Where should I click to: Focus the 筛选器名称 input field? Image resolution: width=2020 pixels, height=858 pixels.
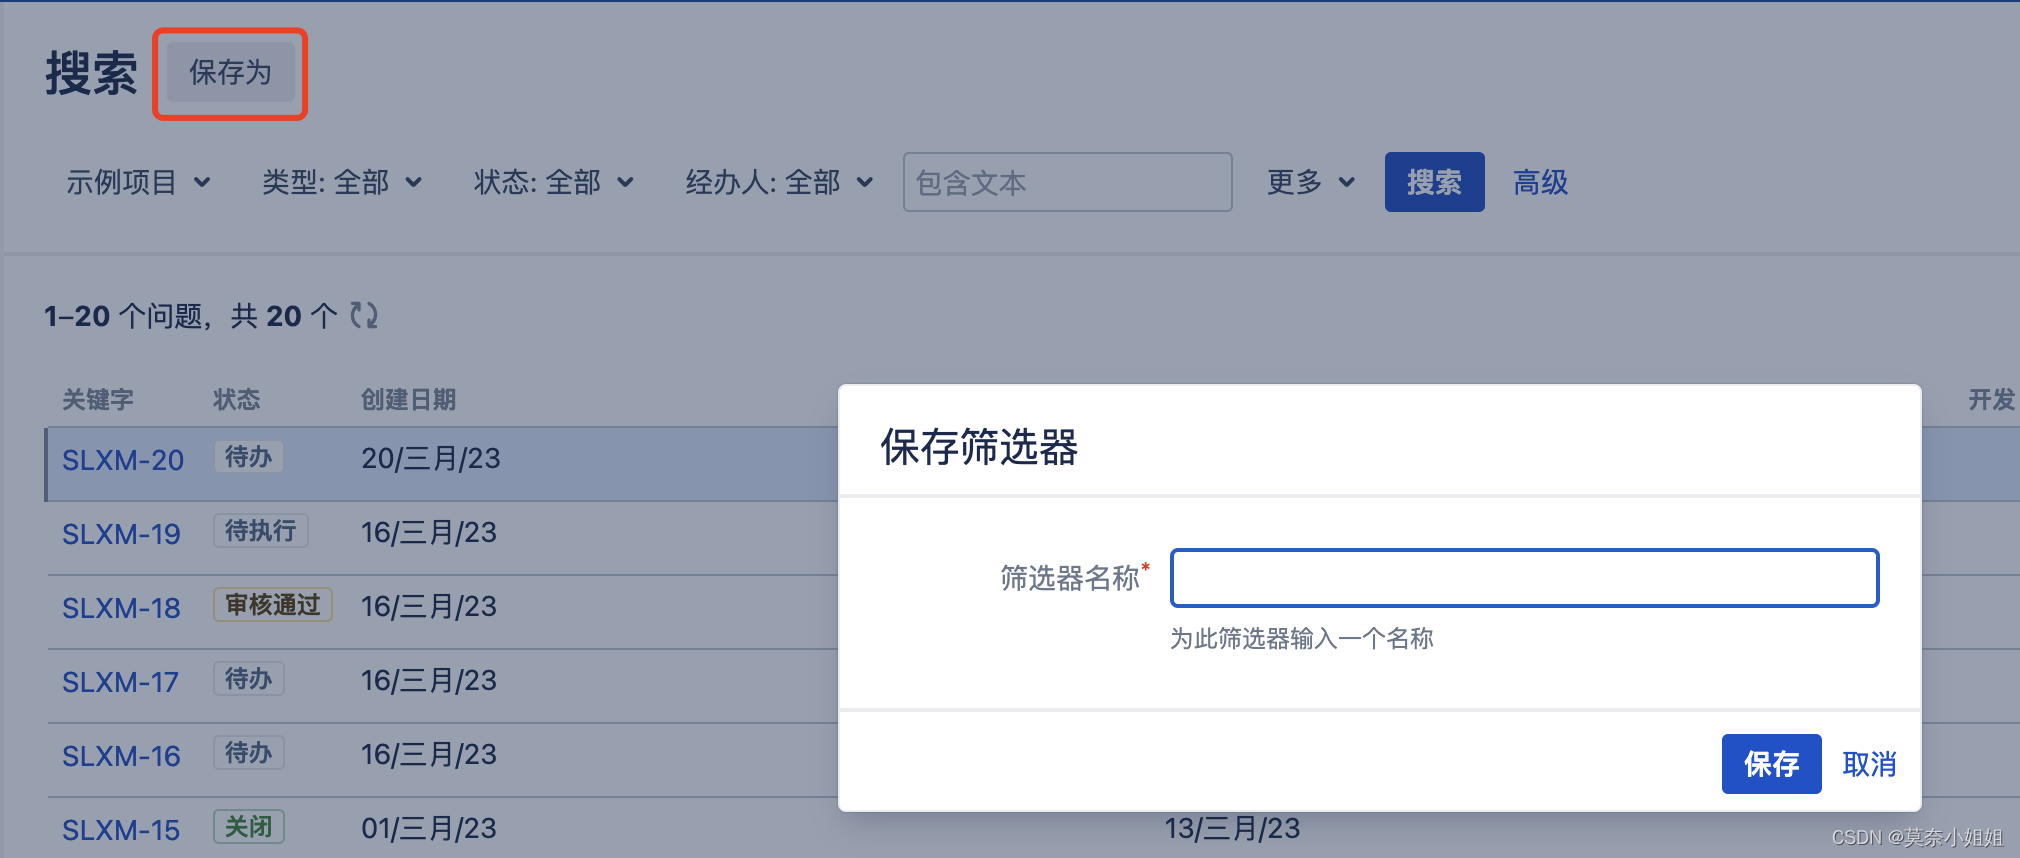pyautogui.click(x=1524, y=578)
